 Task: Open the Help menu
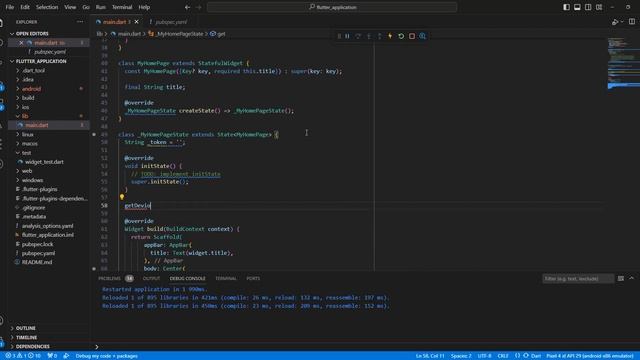click(x=144, y=7)
